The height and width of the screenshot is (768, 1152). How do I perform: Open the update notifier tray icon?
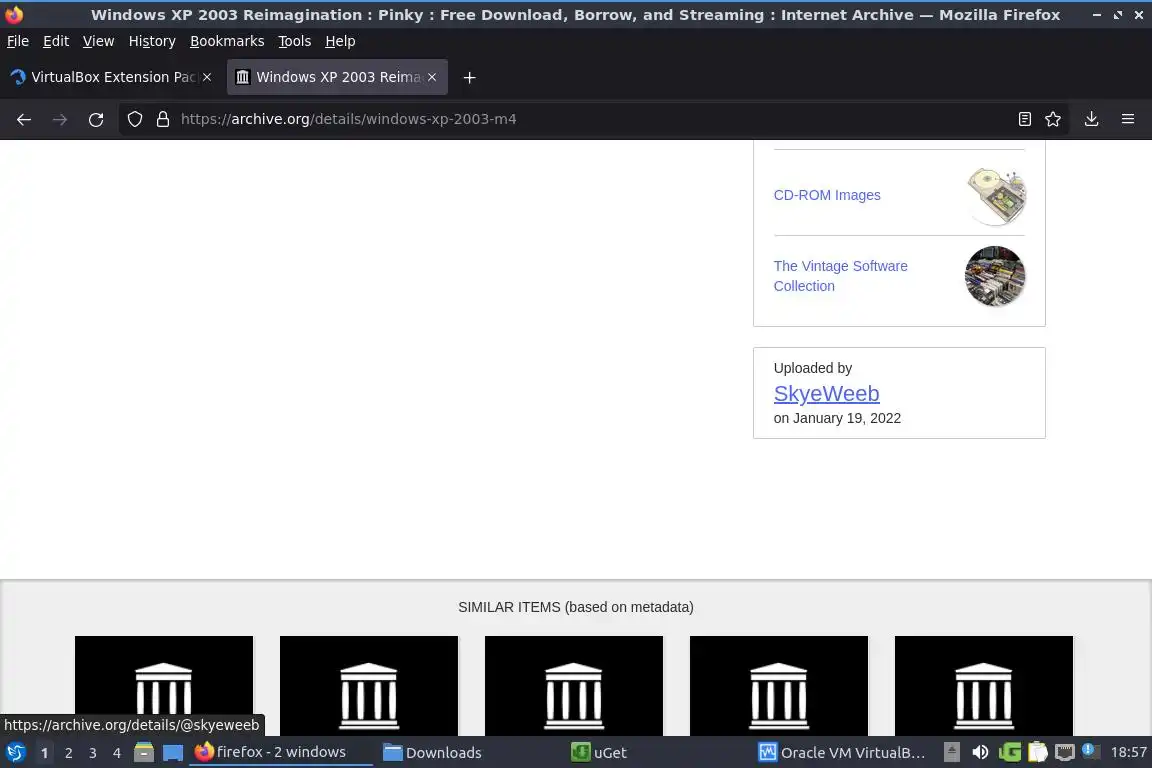point(1091,752)
